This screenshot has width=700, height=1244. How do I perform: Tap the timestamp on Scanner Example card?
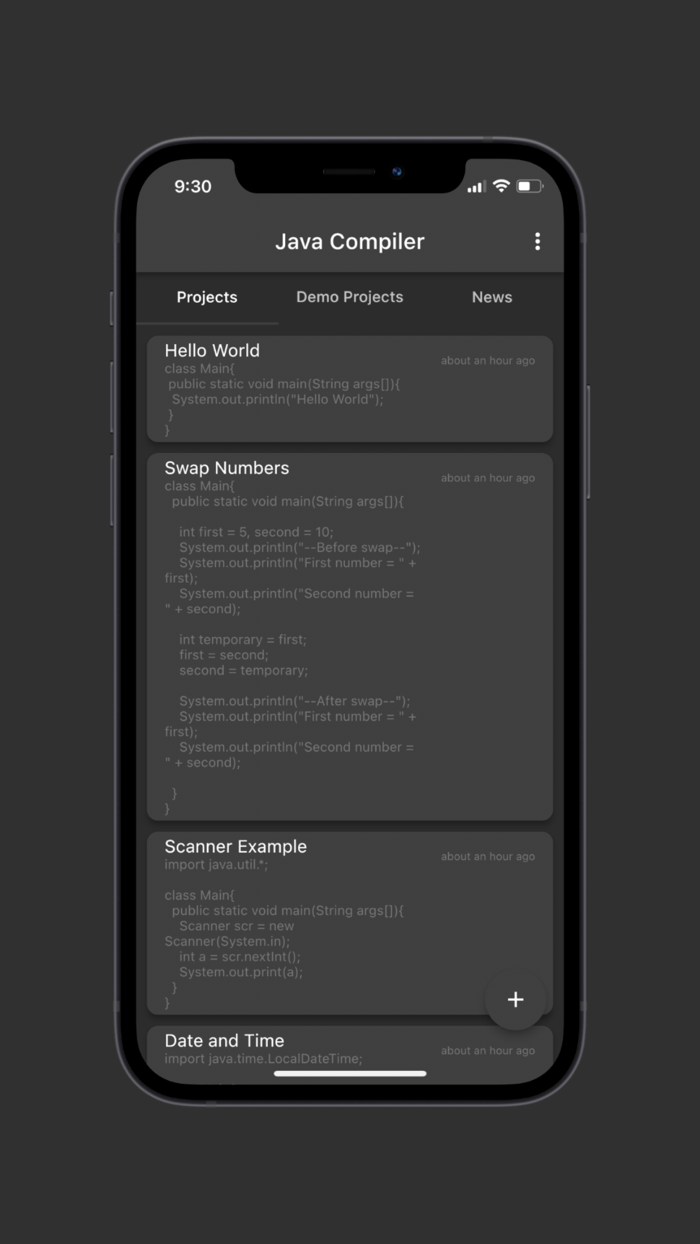(x=487, y=856)
